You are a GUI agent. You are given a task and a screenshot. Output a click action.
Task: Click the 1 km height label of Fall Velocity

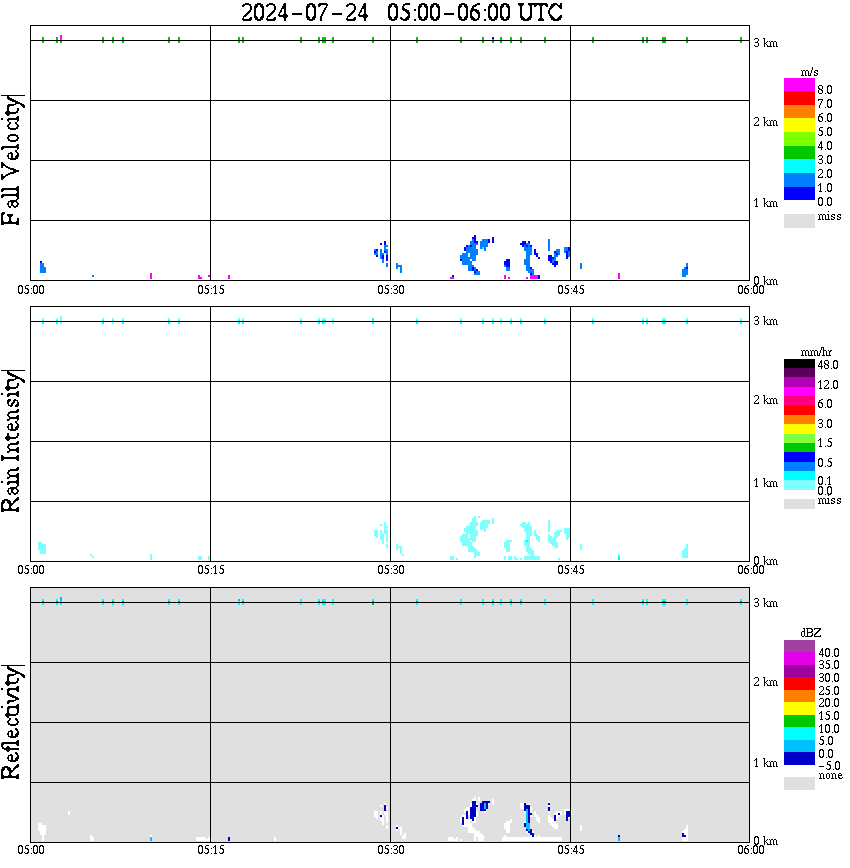765,203
